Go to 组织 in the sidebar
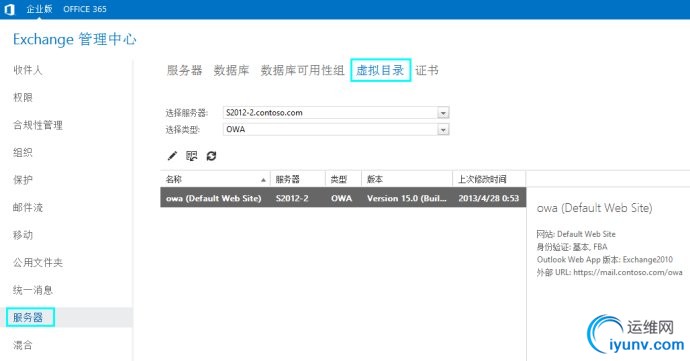The image size is (690, 361). [23, 152]
